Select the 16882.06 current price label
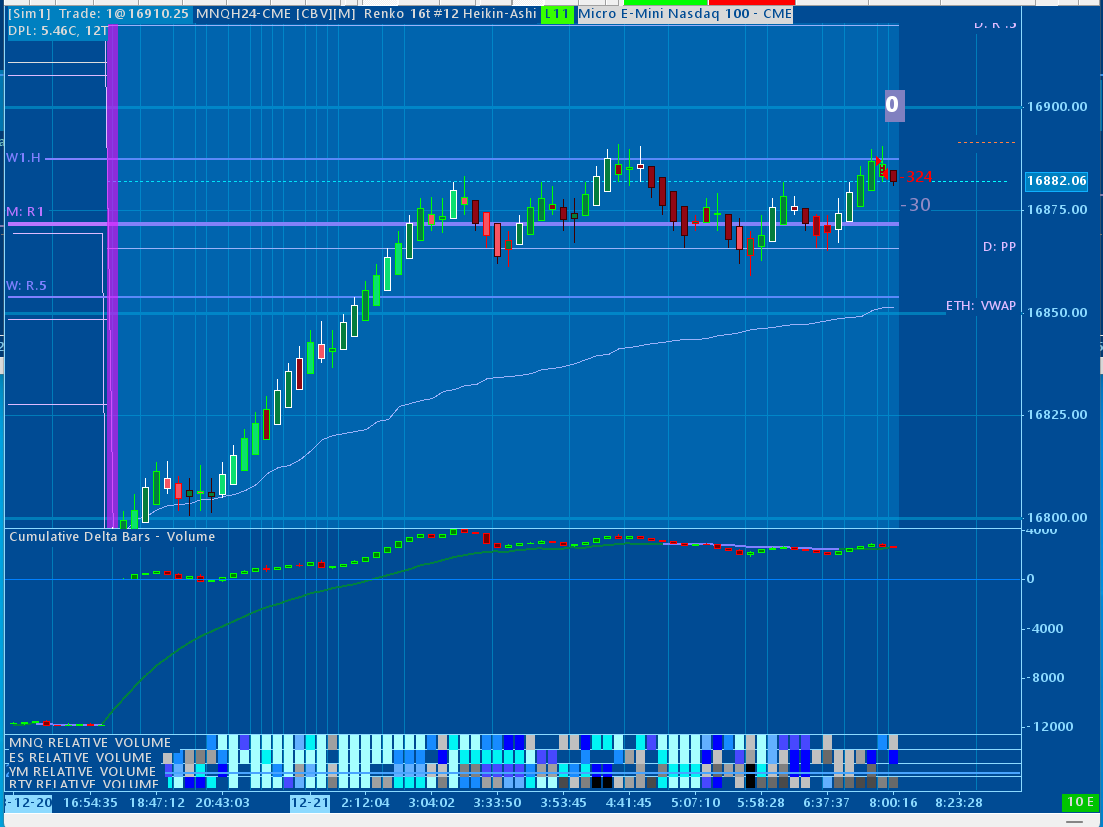 click(x=1057, y=181)
